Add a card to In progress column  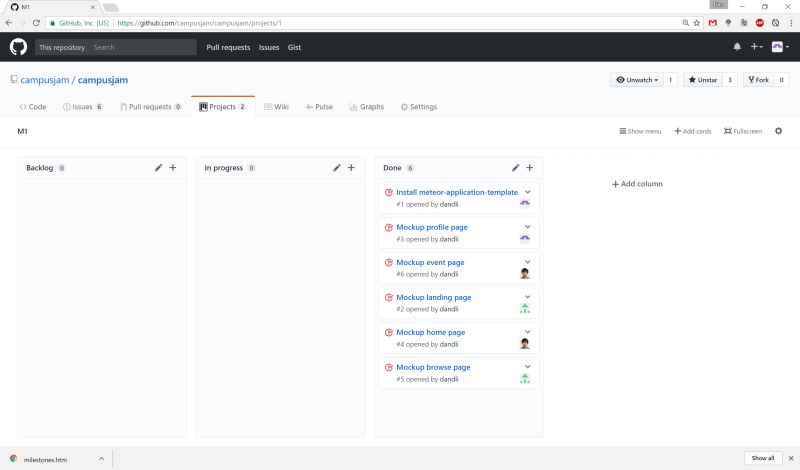click(351, 167)
